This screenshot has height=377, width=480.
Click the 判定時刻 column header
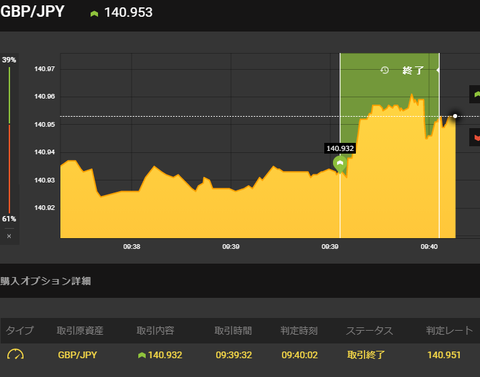(299, 331)
